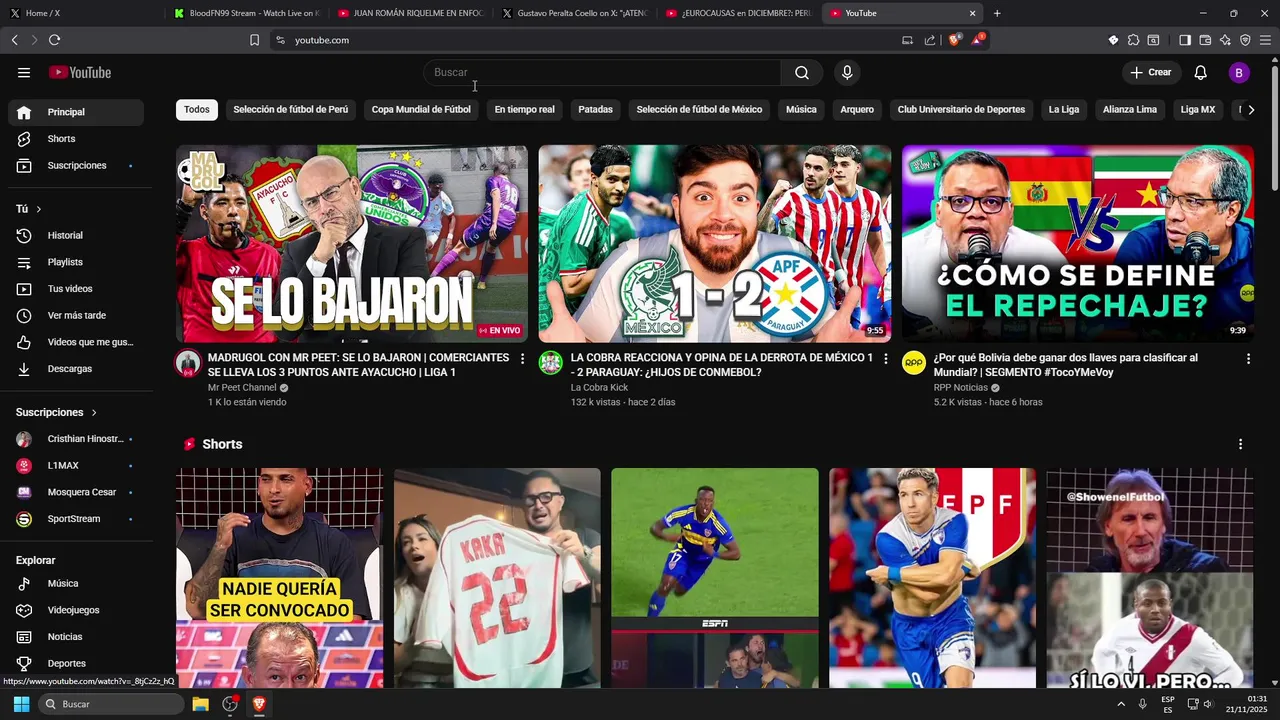Open Historial in the sidebar
The image size is (1280, 720).
point(75,235)
